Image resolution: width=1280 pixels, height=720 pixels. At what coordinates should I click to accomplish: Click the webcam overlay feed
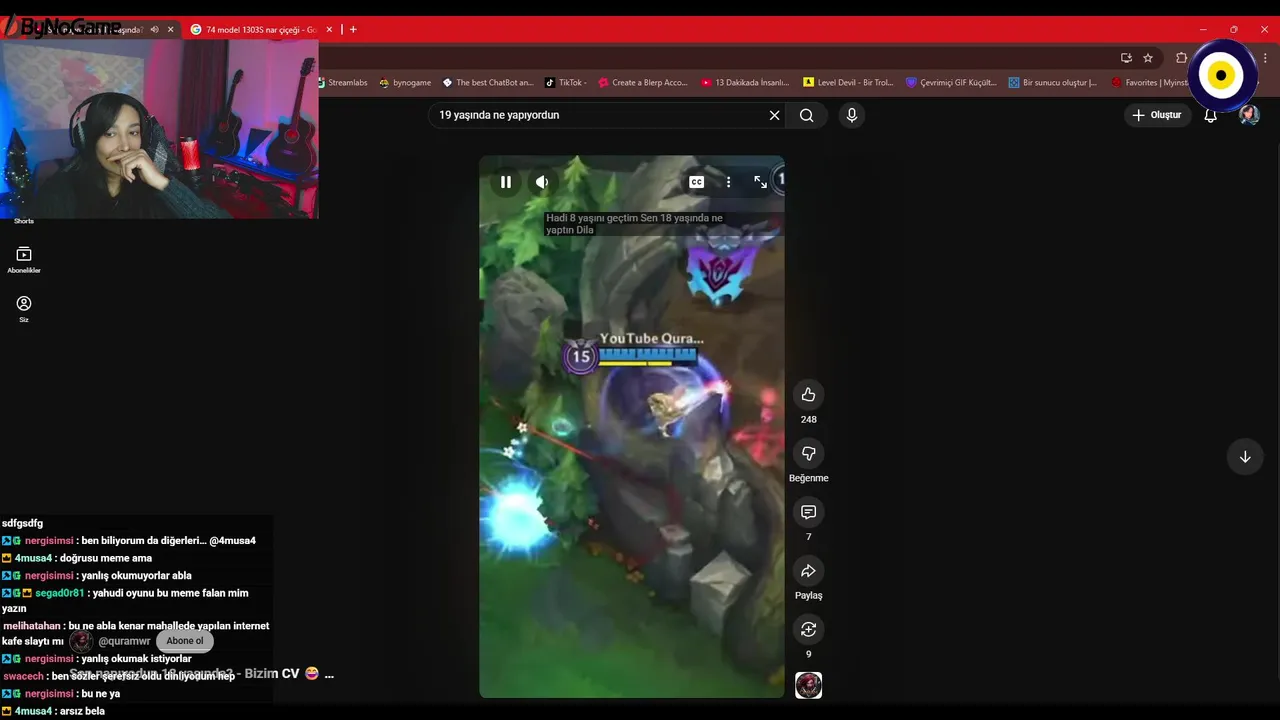159,129
